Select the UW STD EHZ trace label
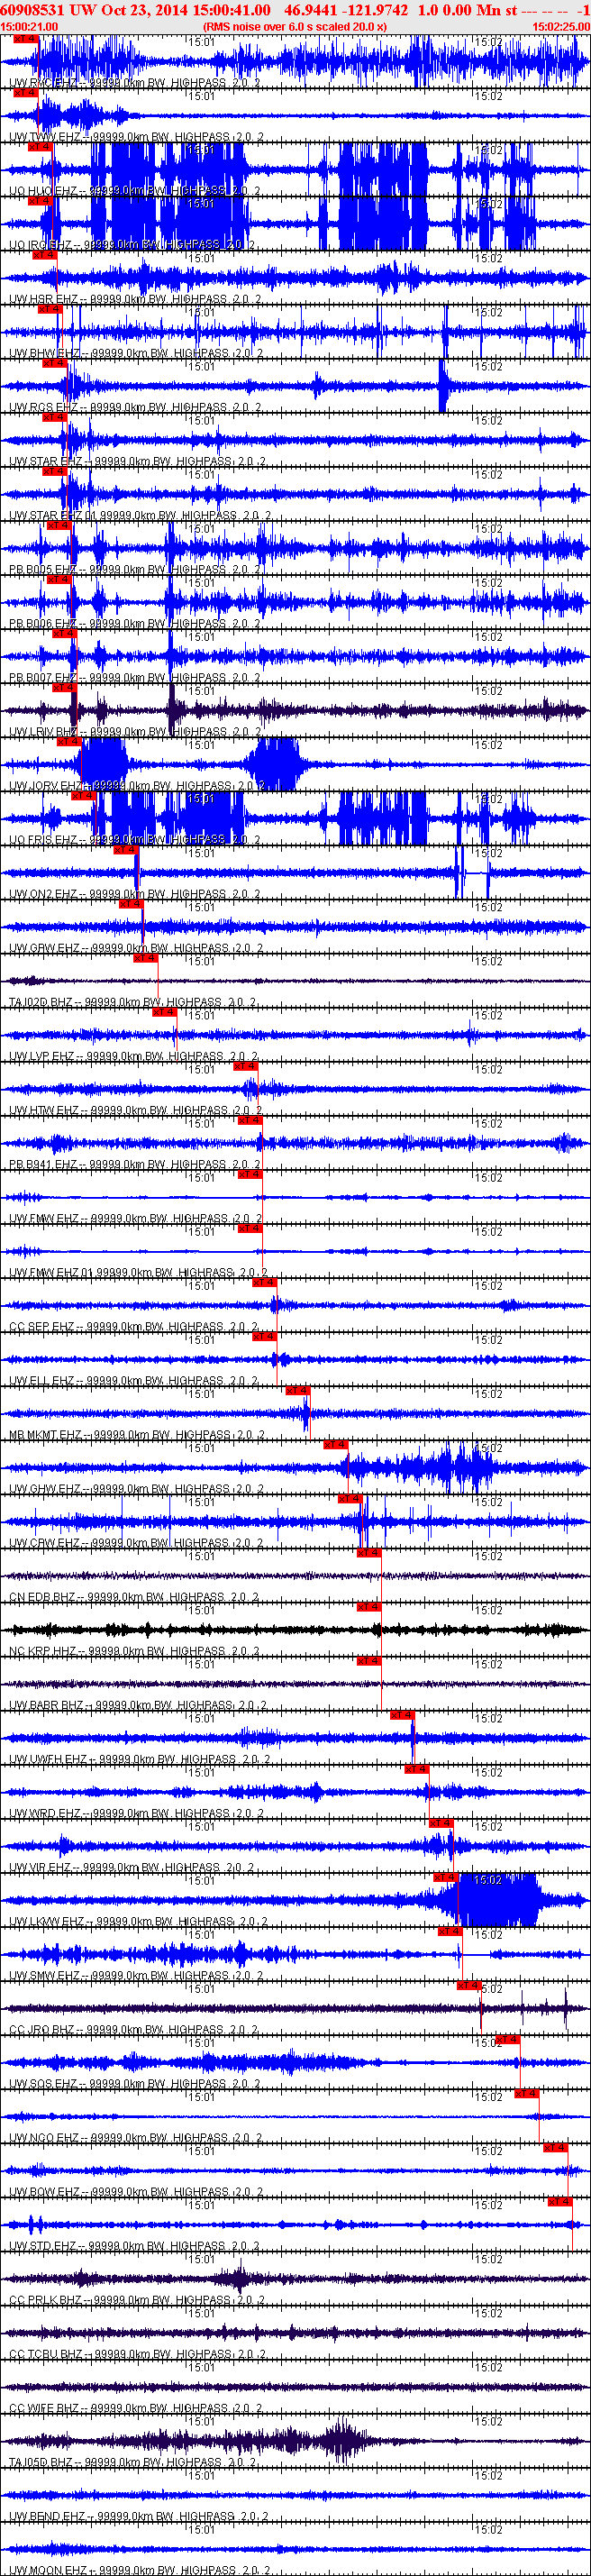591x2576 pixels. coord(135,2246)
